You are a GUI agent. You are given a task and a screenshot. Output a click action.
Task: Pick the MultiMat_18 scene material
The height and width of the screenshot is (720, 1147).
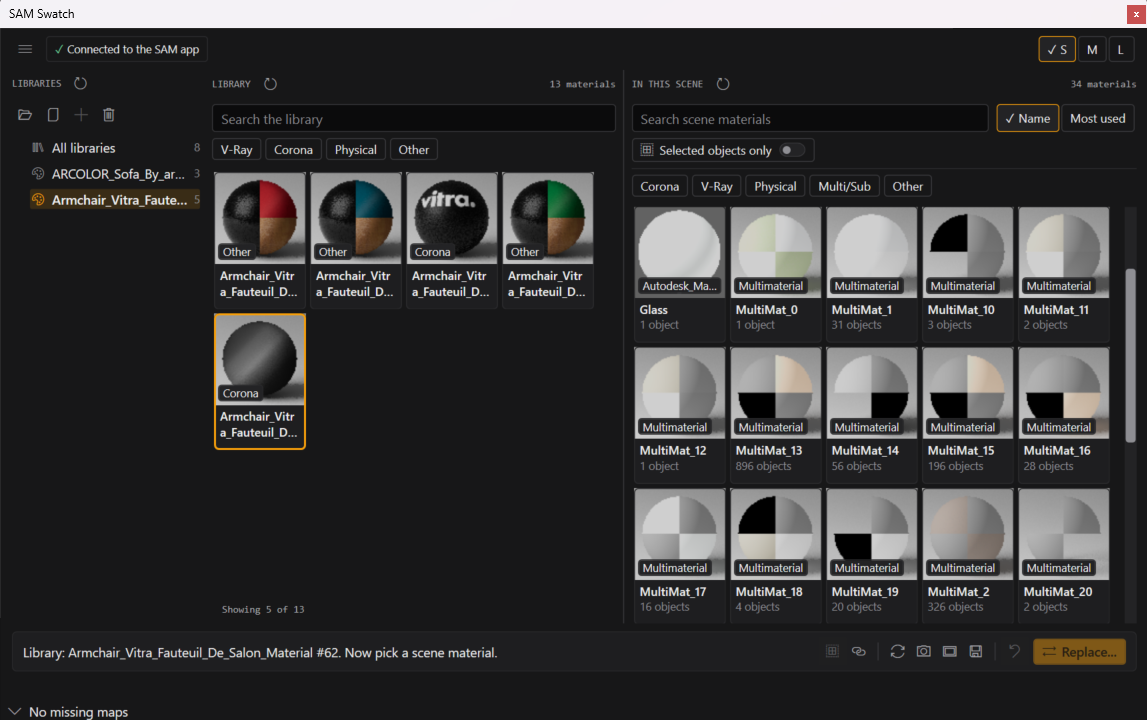pyautogui.click(x=775, y=555)
